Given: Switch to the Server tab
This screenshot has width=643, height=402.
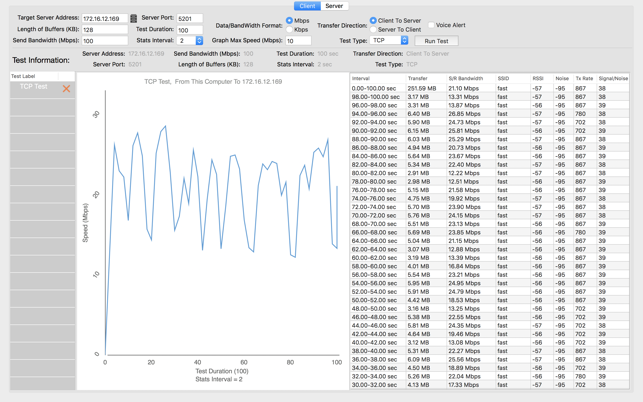Looking at the screenshot, I should click(334, 6).
